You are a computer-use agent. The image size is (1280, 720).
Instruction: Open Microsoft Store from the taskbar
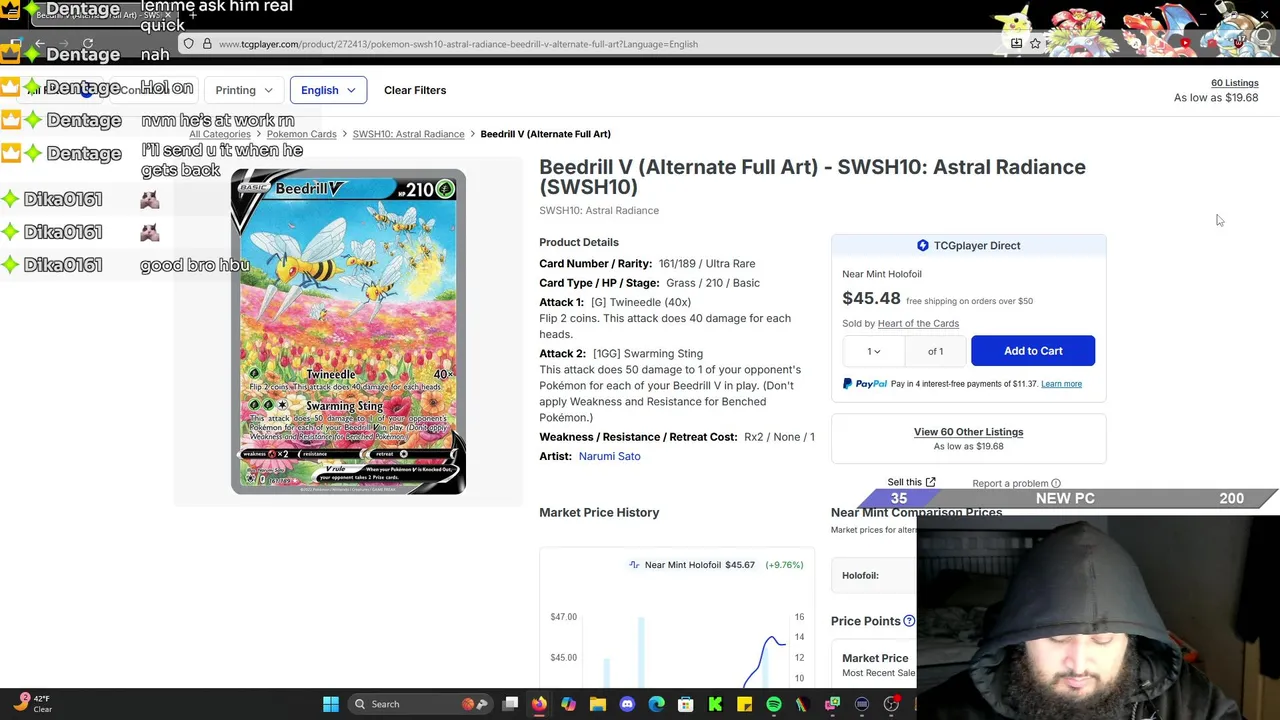point(686,704)
